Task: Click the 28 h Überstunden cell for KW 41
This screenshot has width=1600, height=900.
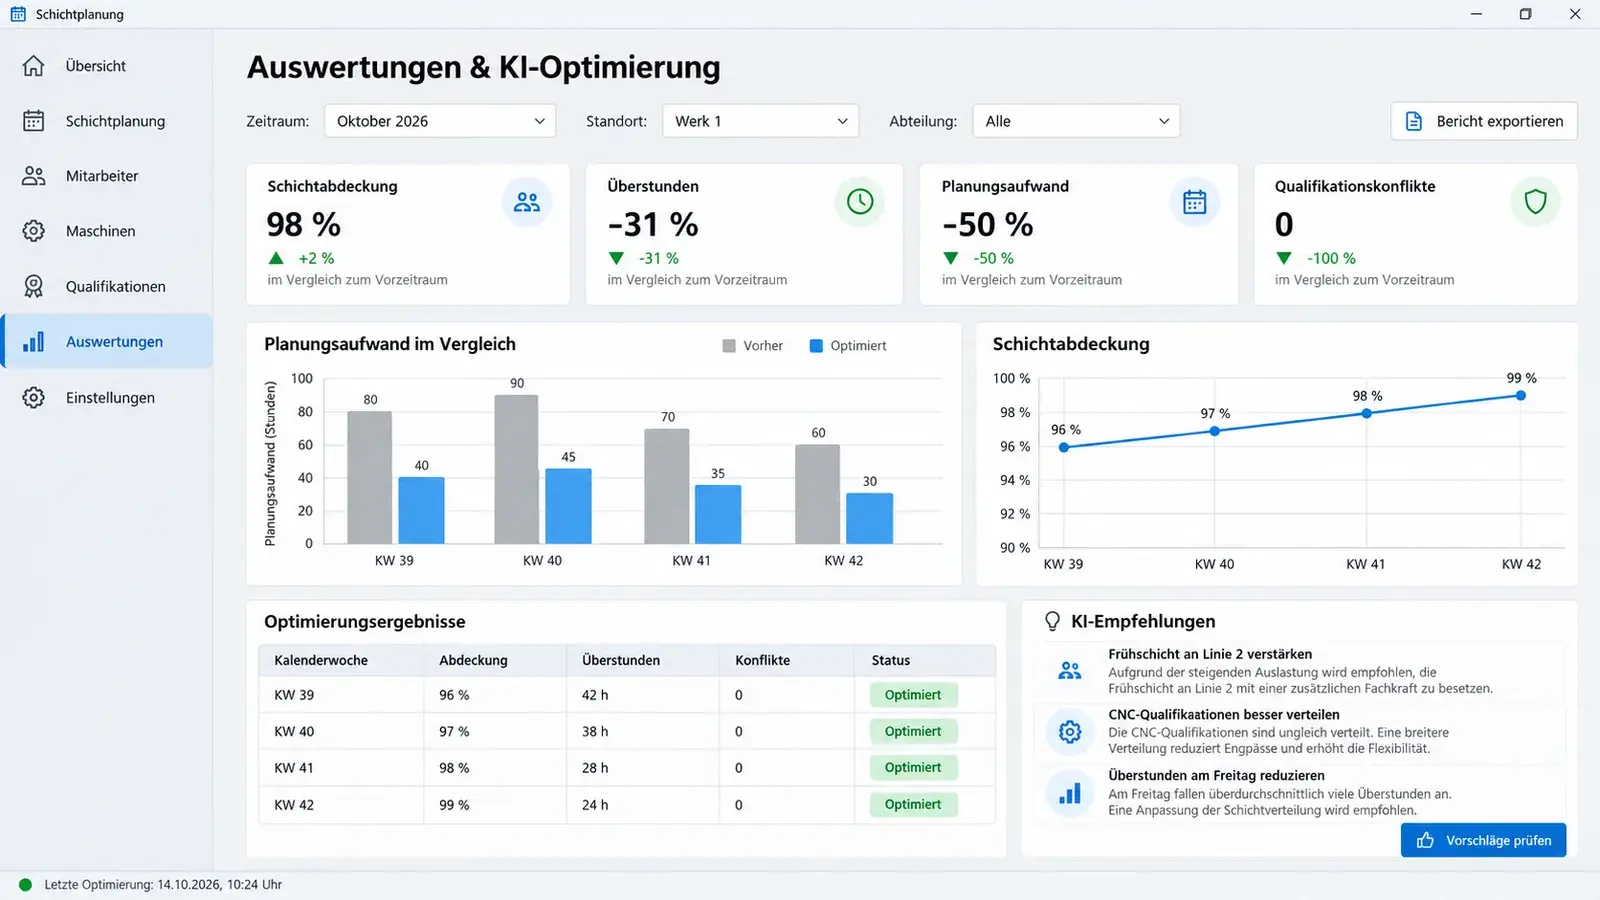Action: coord(595,768)
